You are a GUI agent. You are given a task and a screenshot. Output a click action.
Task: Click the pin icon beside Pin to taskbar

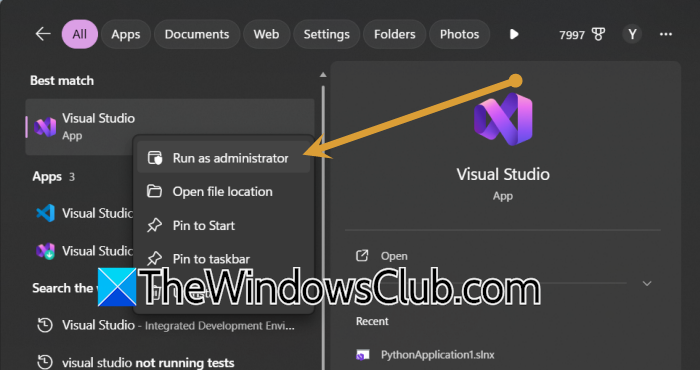pyautogui.click(x=154, y=258)
